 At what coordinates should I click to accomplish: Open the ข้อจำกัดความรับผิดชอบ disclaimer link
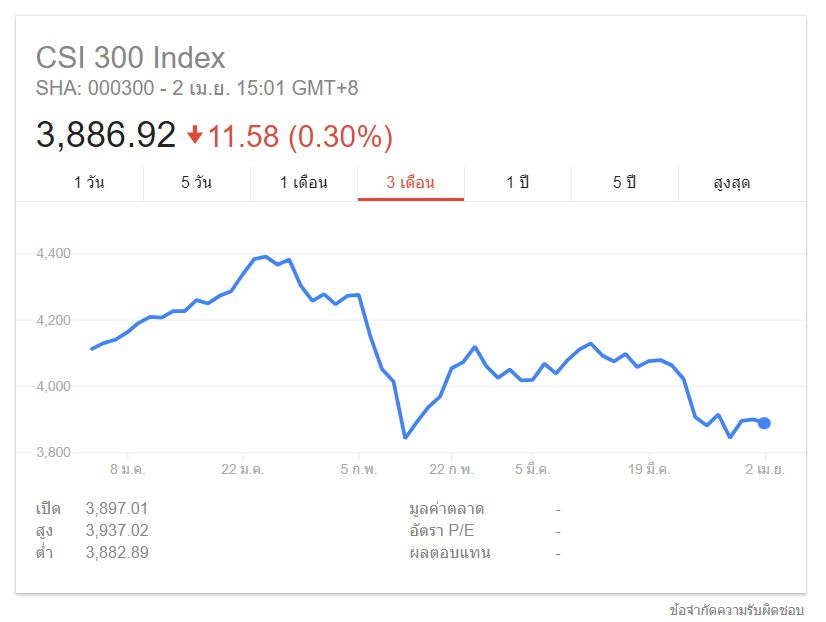[736, 609]
